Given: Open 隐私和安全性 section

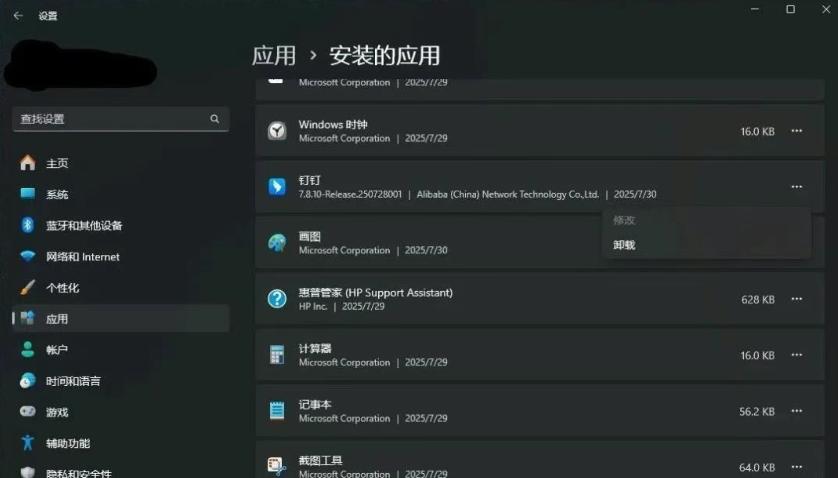Looking at the screenshot, I should (x=121, y=473).
